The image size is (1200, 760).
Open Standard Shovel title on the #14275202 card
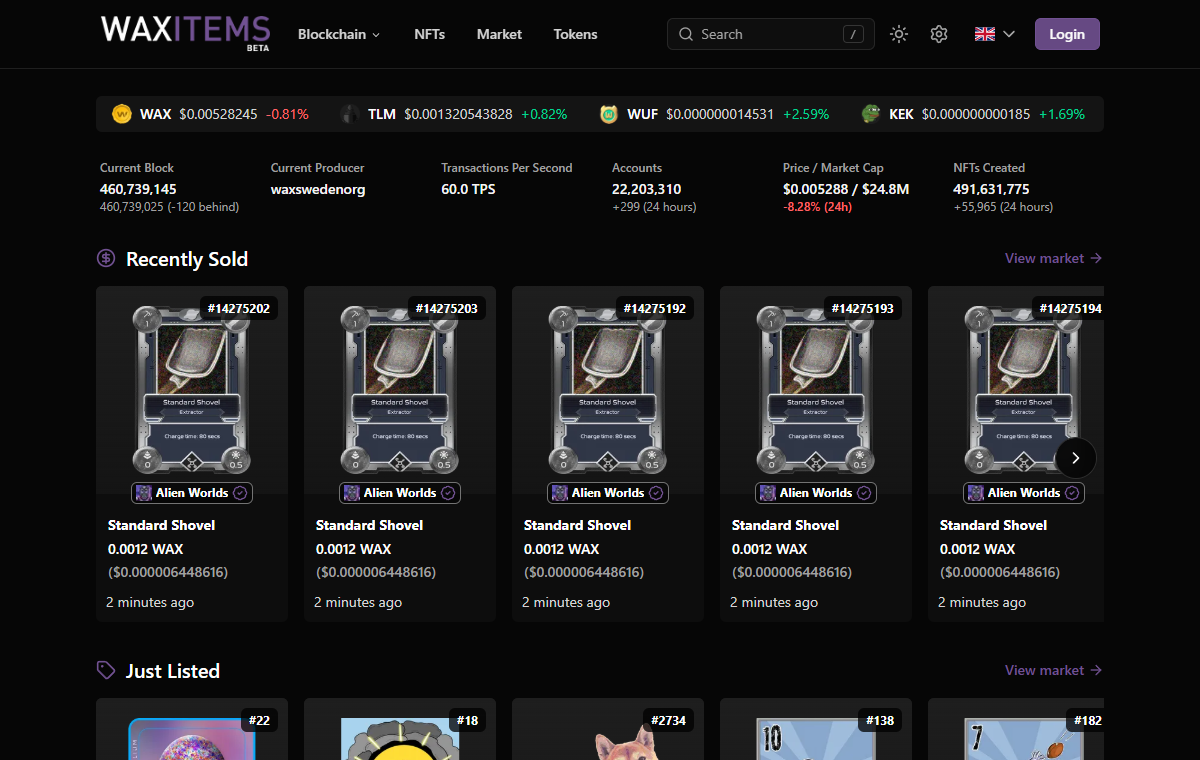pyautogui.click(x=161, y=525)
